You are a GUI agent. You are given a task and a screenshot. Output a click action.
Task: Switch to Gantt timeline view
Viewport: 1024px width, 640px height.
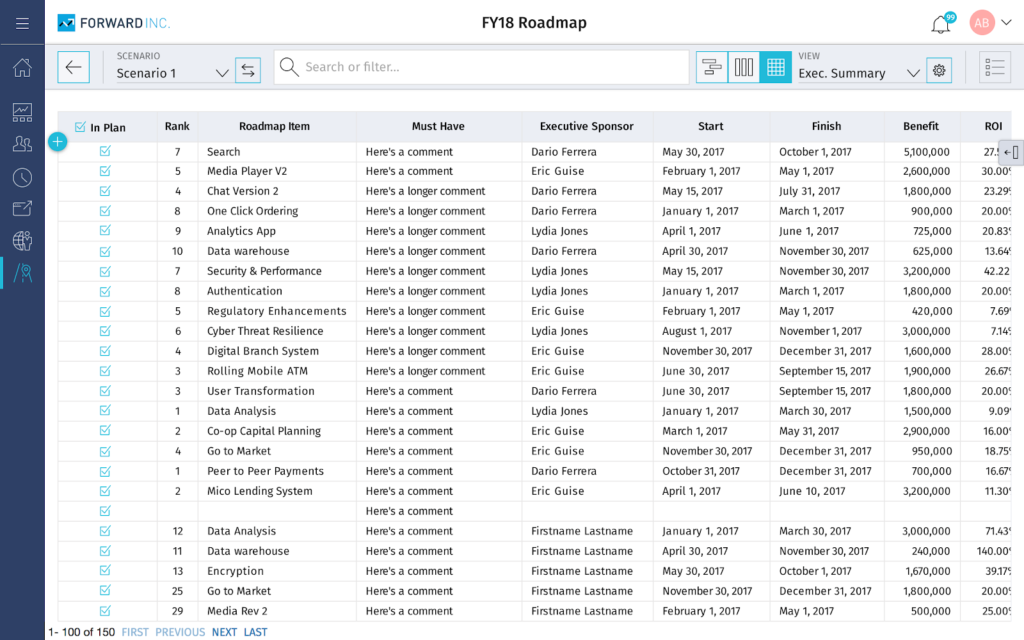[x=712, y=67]
